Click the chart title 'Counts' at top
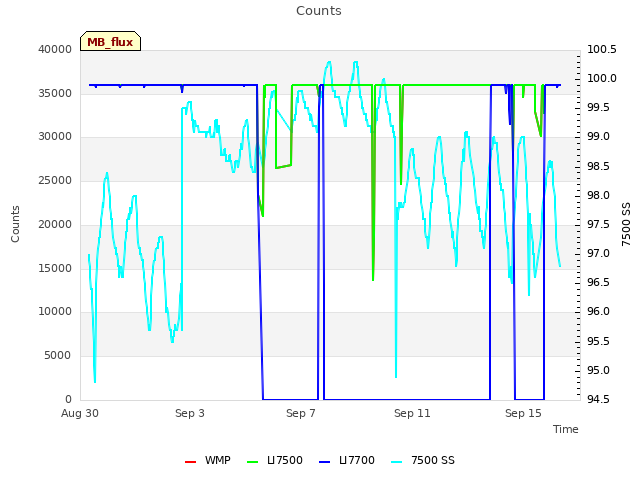 point(319,11)
